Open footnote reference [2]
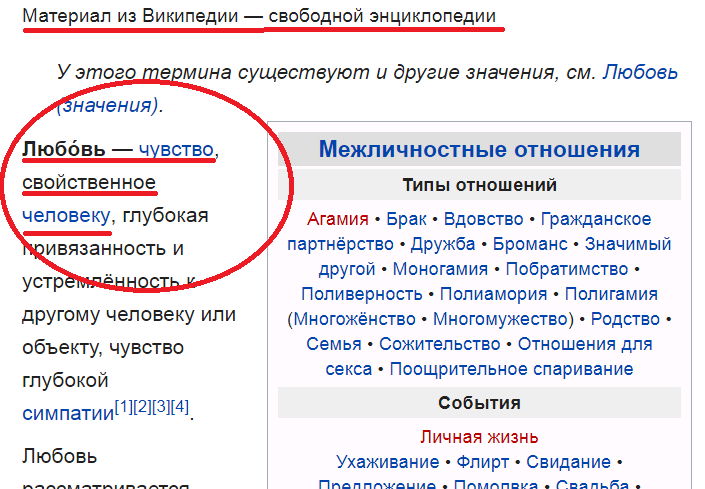The image size is (705, 489). 143,407
